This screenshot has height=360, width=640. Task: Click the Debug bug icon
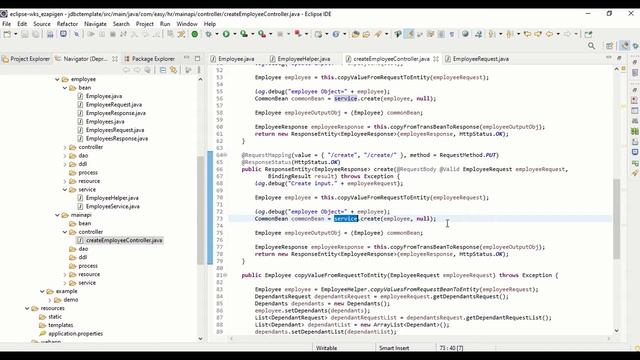tap(209, 34)
